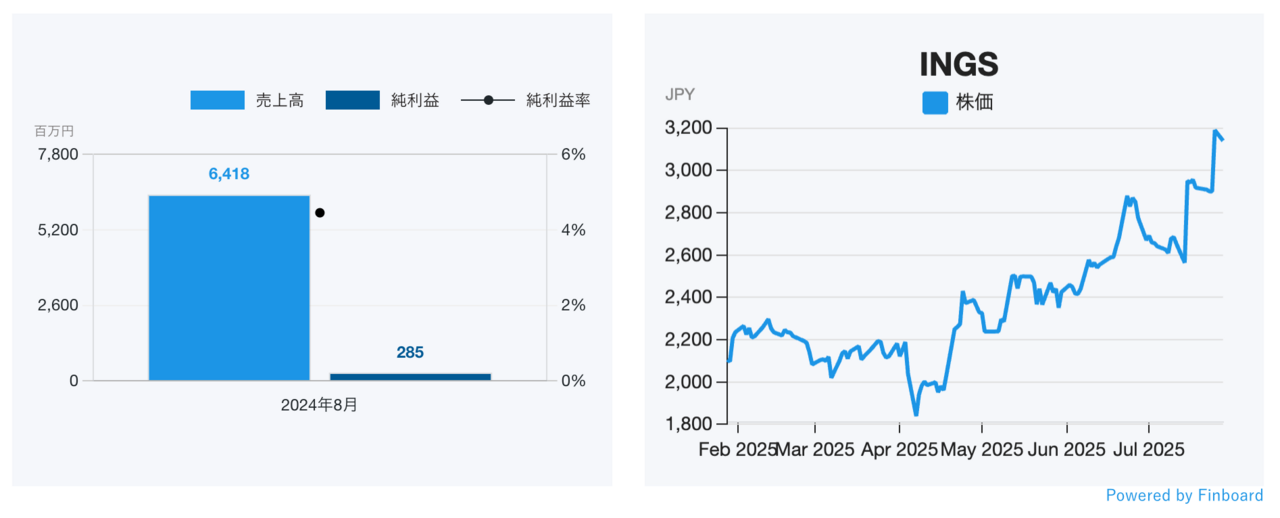Click the 285 value label
This screenshot has width=1280, height=518.
pos(410,352)
